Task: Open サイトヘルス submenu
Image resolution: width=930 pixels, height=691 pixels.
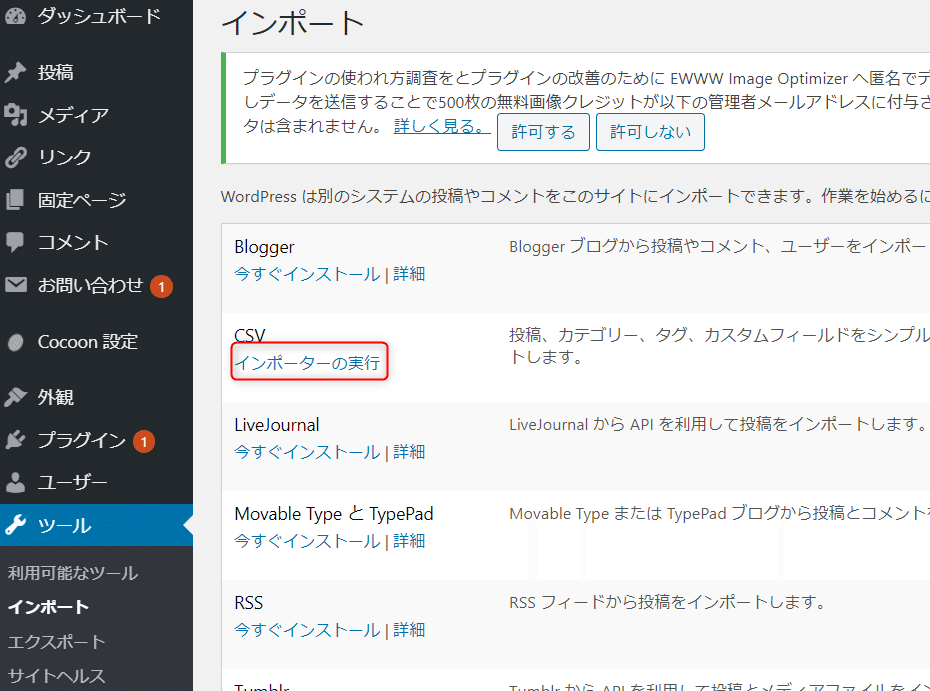Action: [x=56, y=676]
